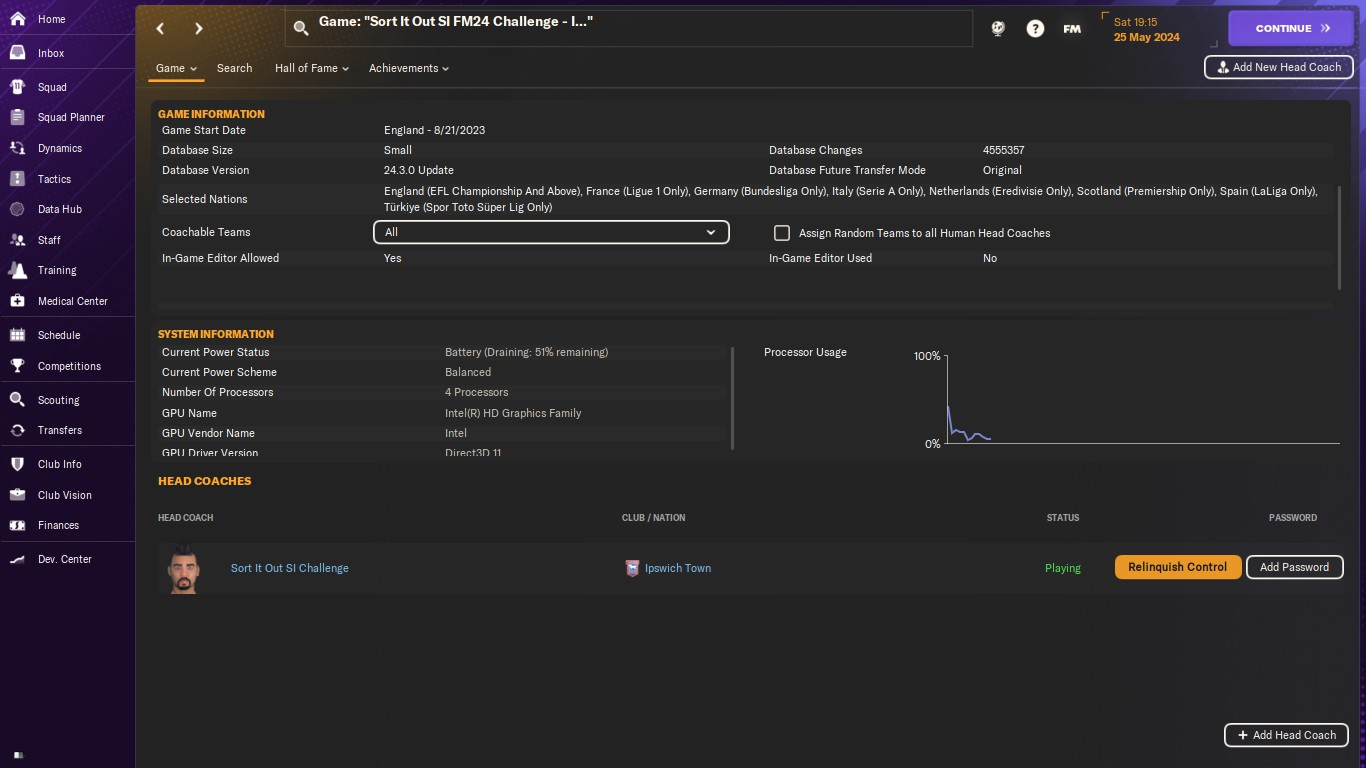
Task: Click the '24.3.0 Update' version value
Action: 419,170
